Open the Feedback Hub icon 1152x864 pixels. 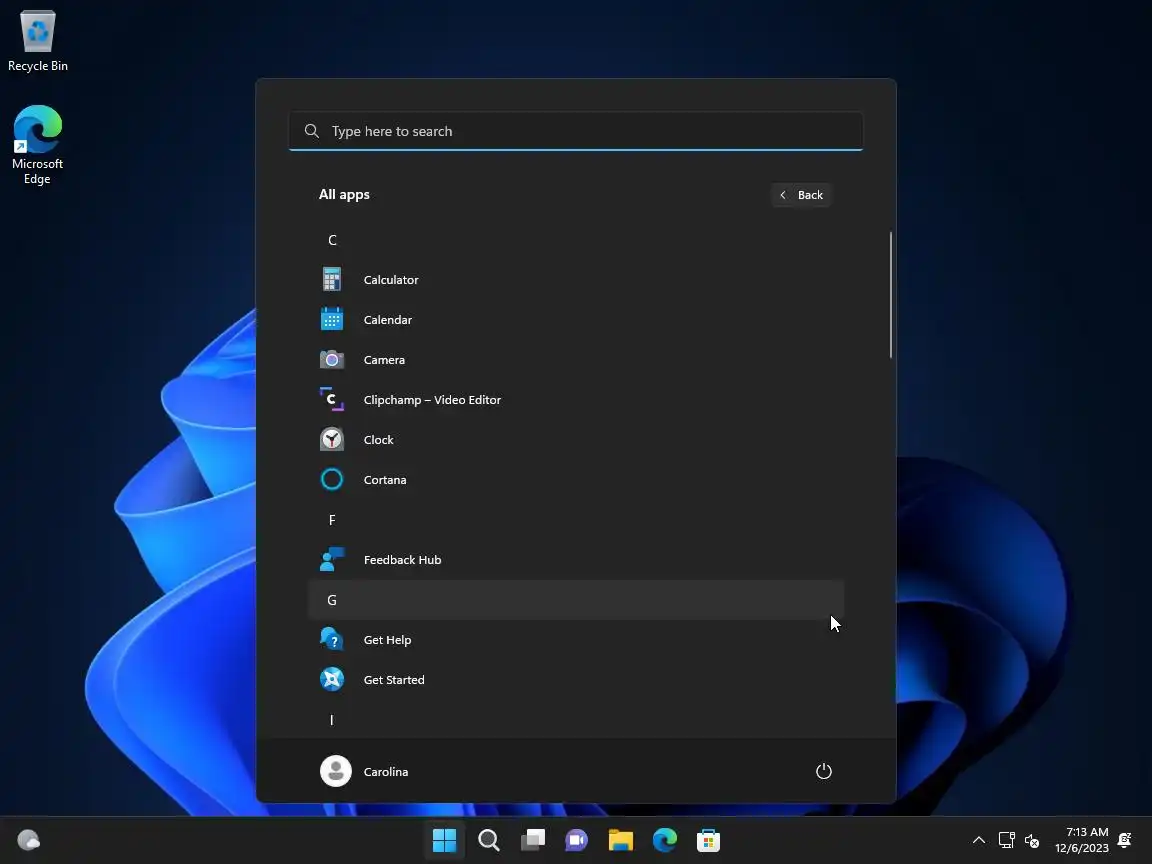click(331, 559)
